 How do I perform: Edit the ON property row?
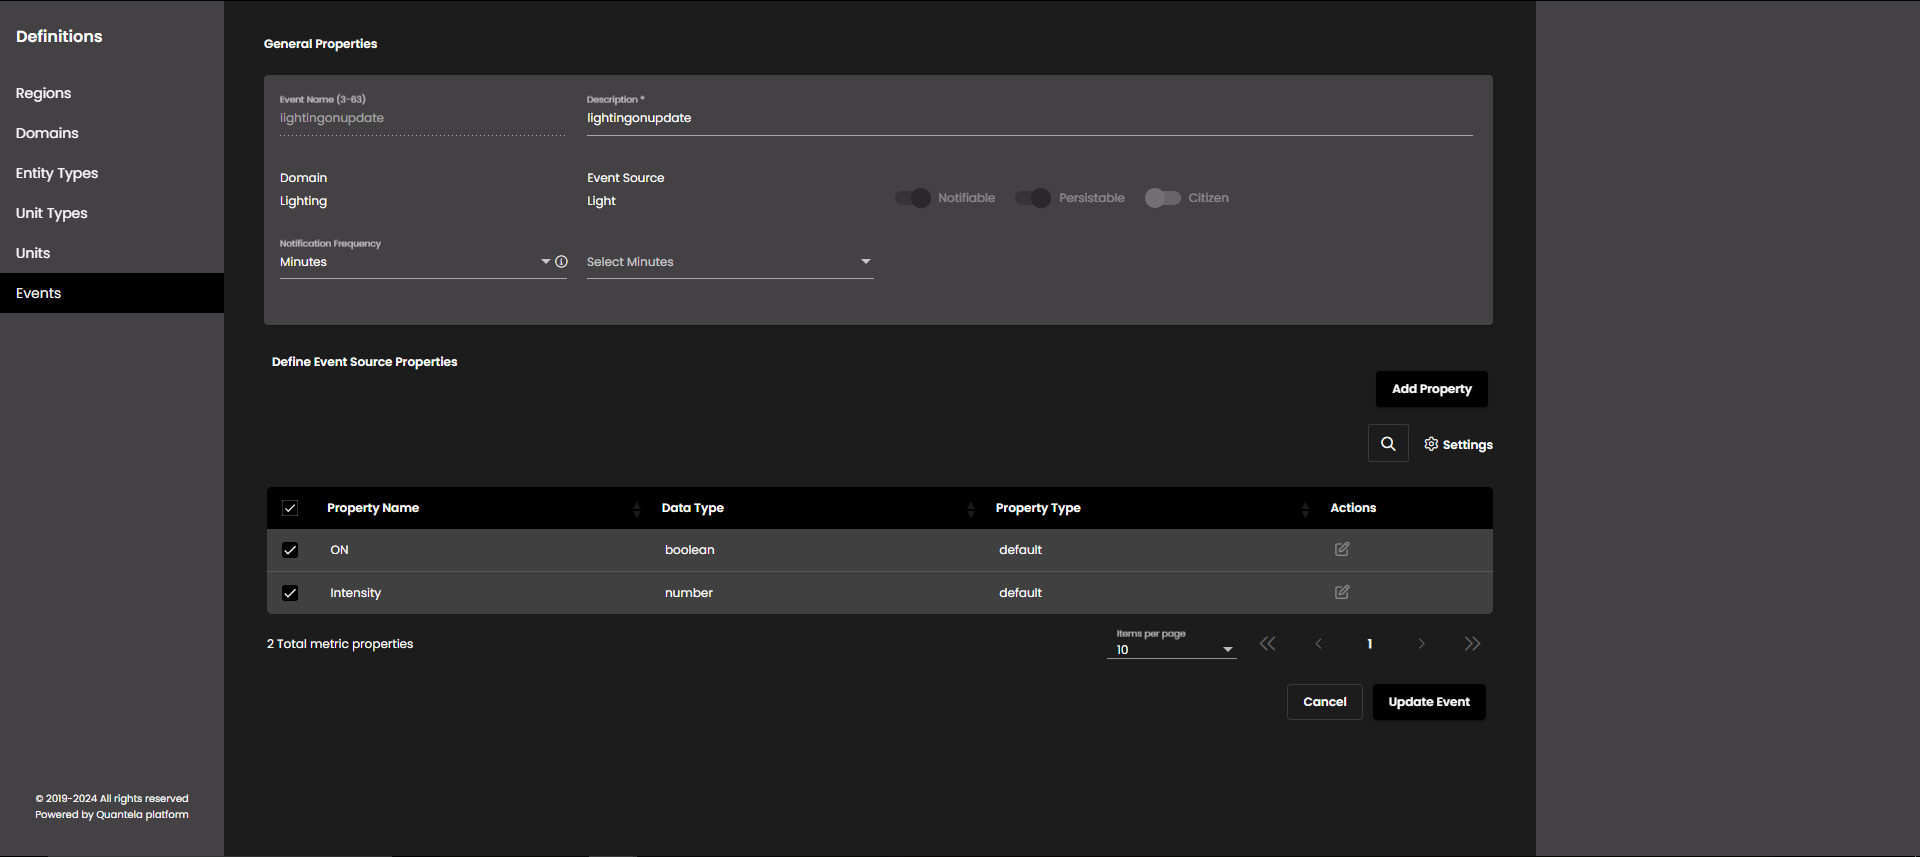click(x=1342, y=549)
